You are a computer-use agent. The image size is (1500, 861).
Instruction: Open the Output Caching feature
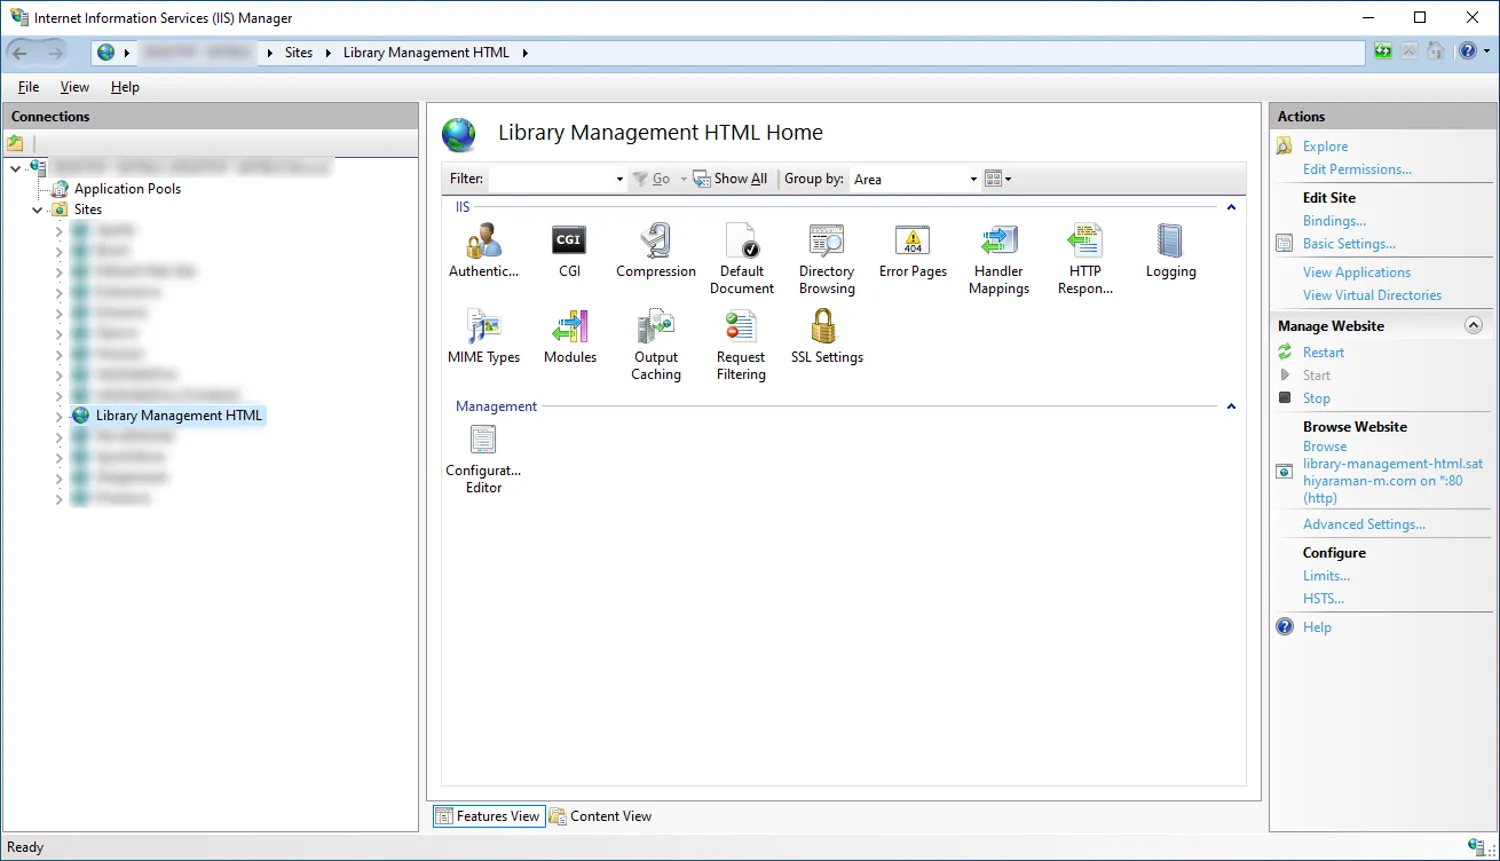656,345
